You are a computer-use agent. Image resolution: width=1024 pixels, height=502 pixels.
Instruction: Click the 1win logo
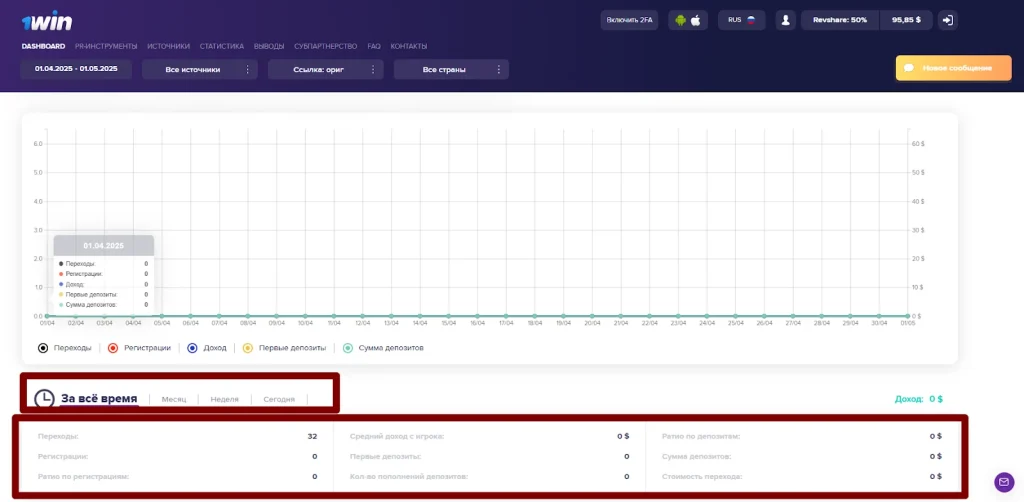(46, 22)
